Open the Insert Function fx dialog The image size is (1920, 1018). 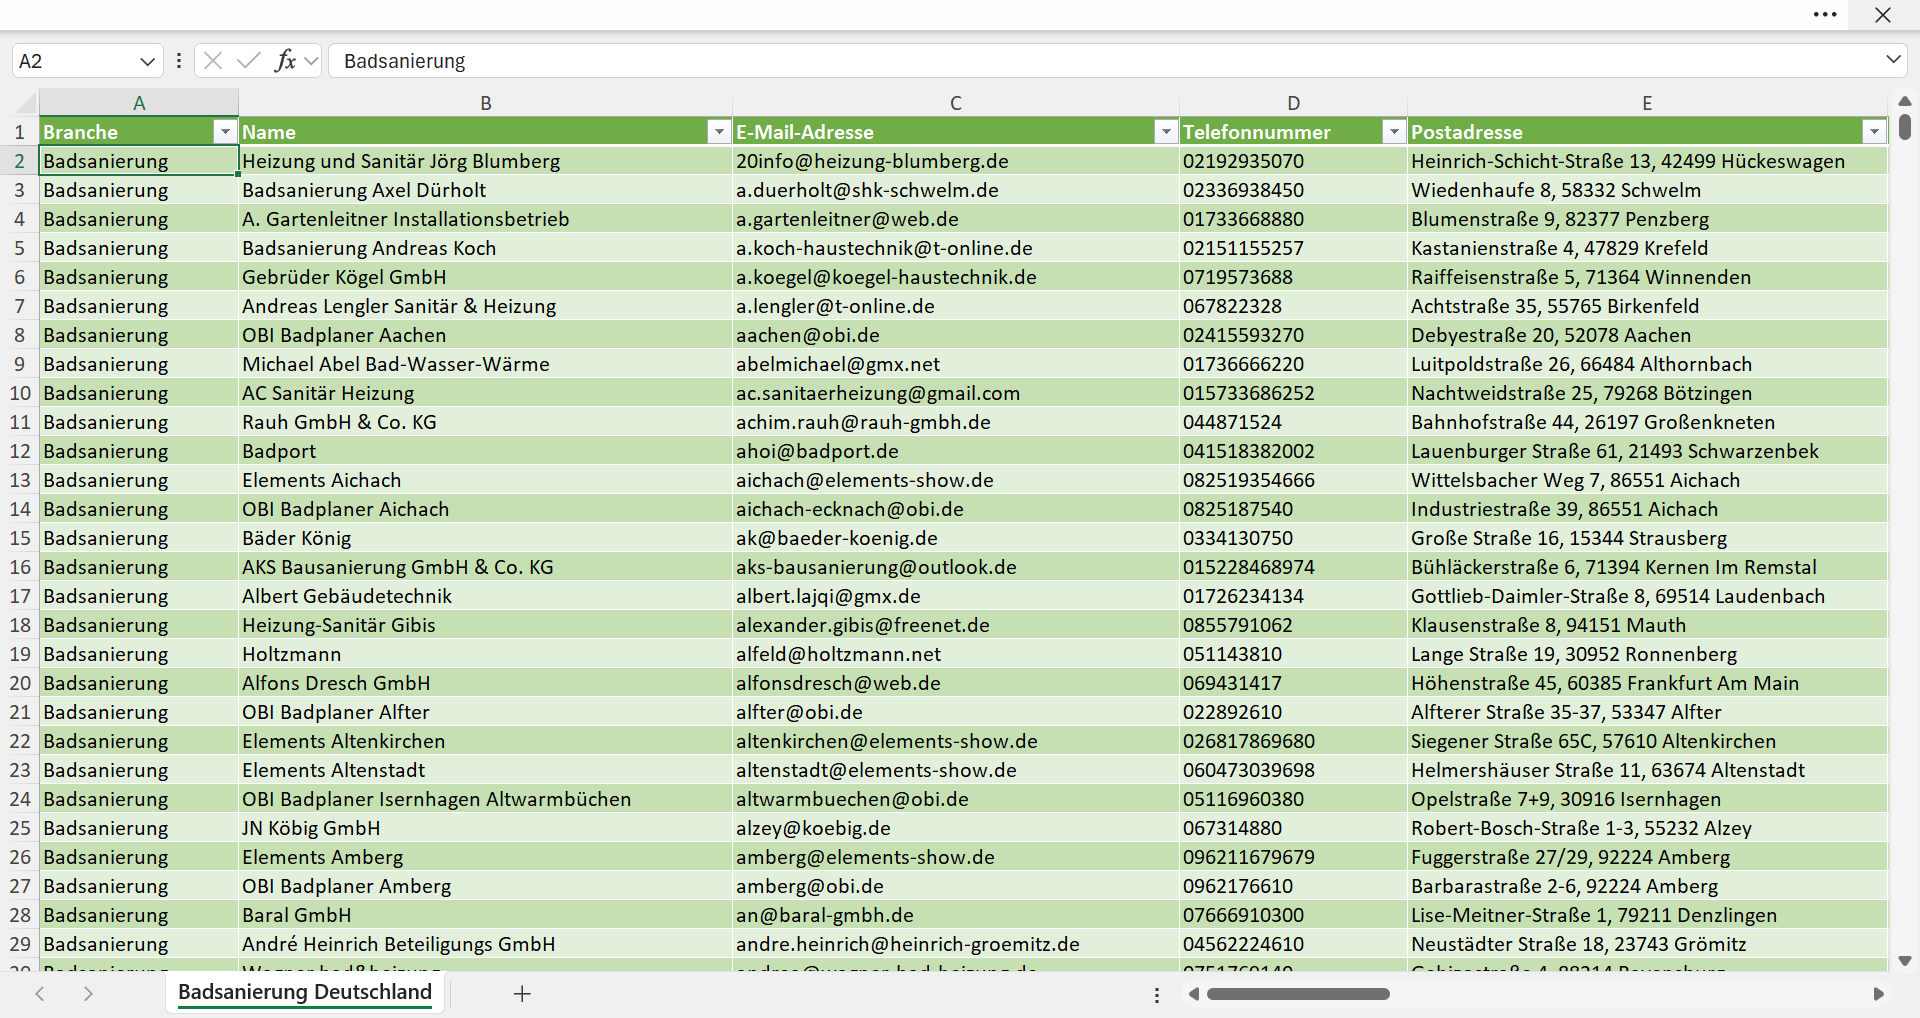[285, 61]
